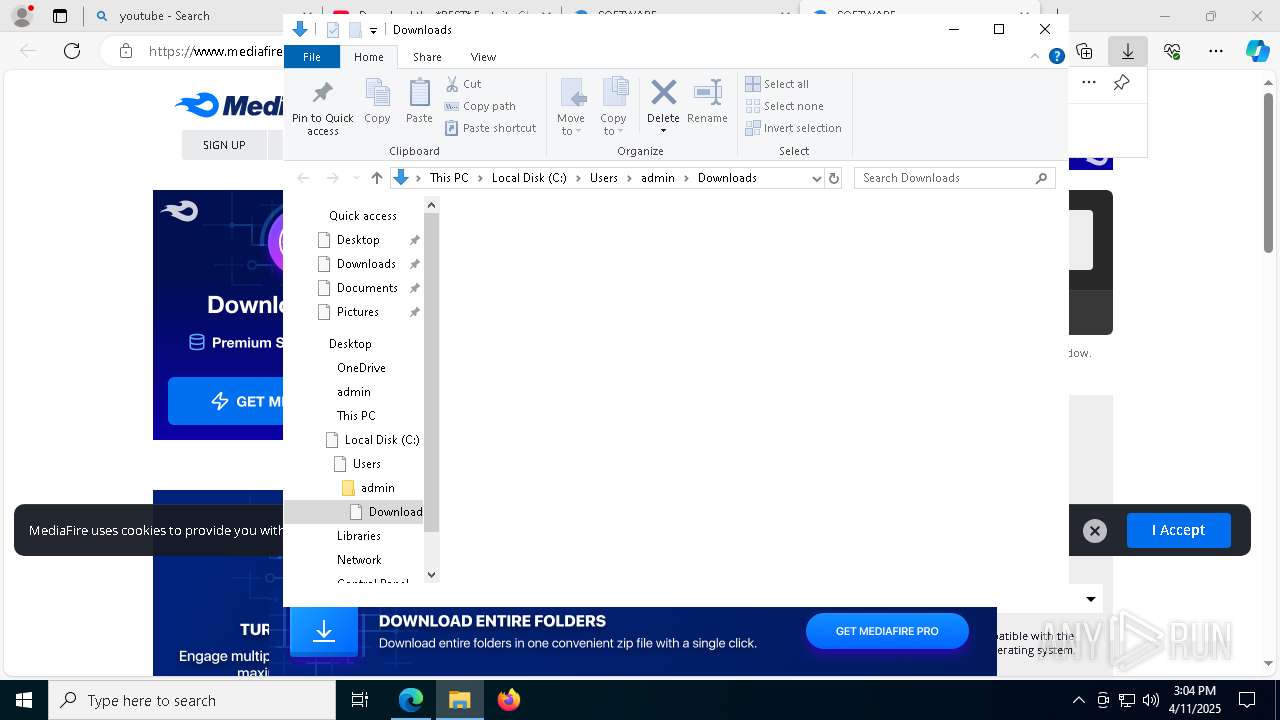Click the Cut scissors command

463,84
